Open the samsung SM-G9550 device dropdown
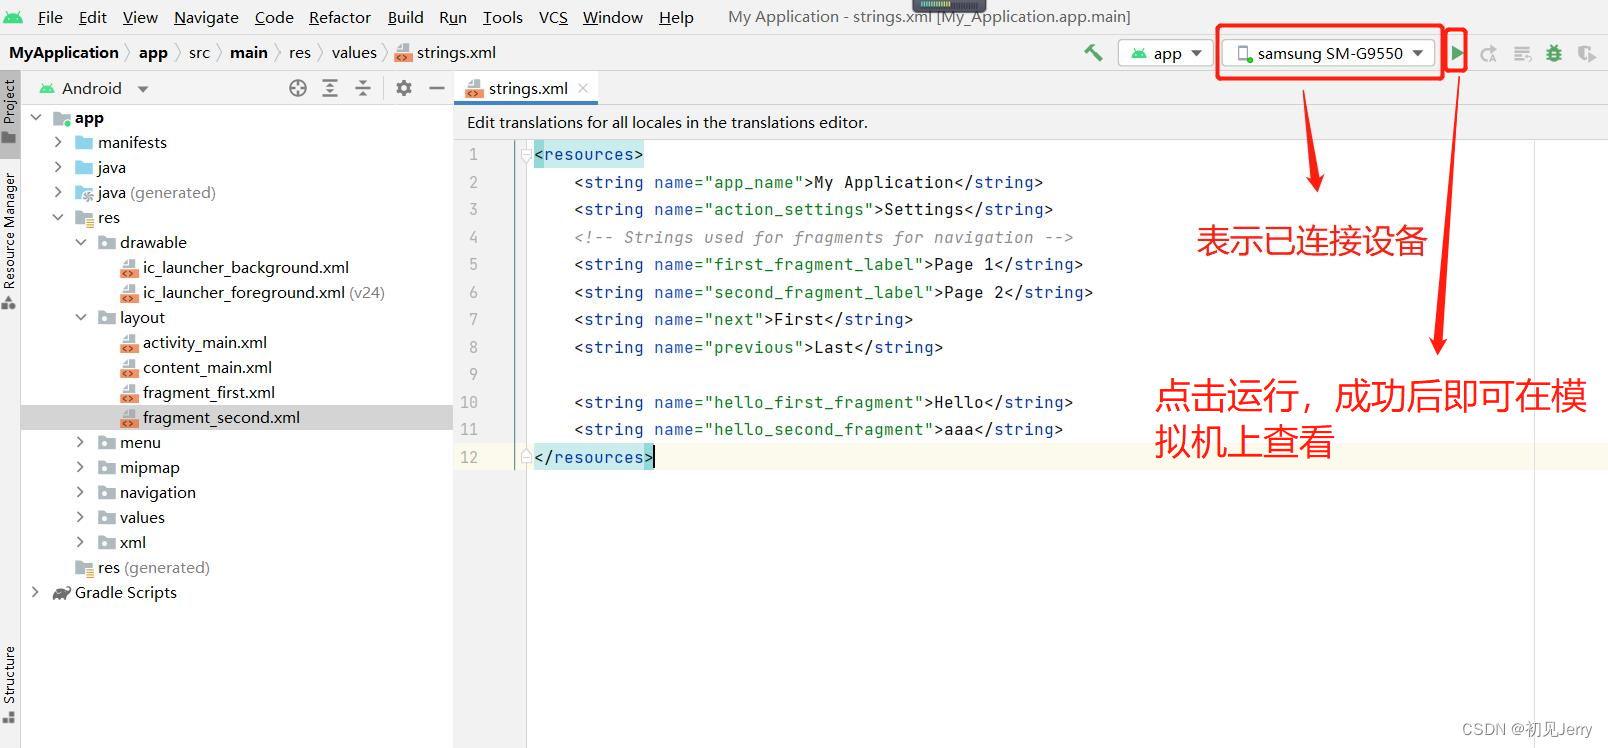 [1329, 53]
